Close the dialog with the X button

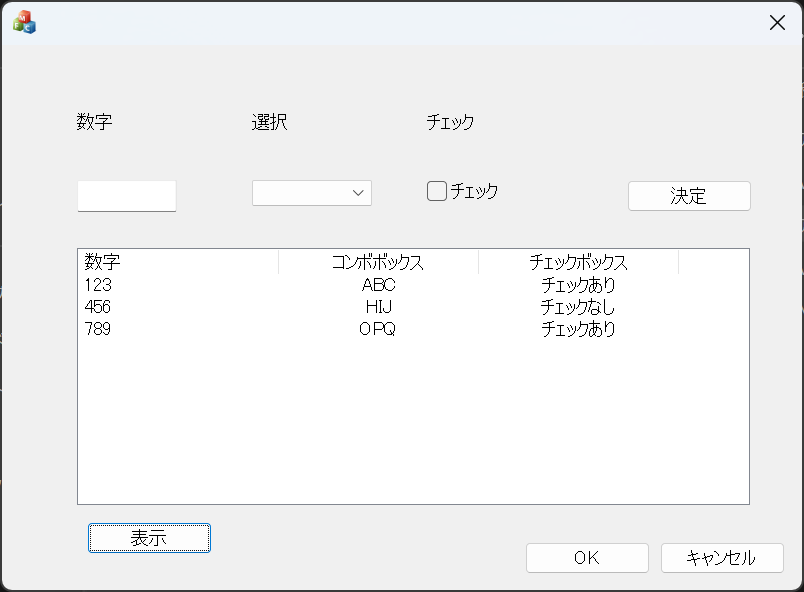point(777,23)
